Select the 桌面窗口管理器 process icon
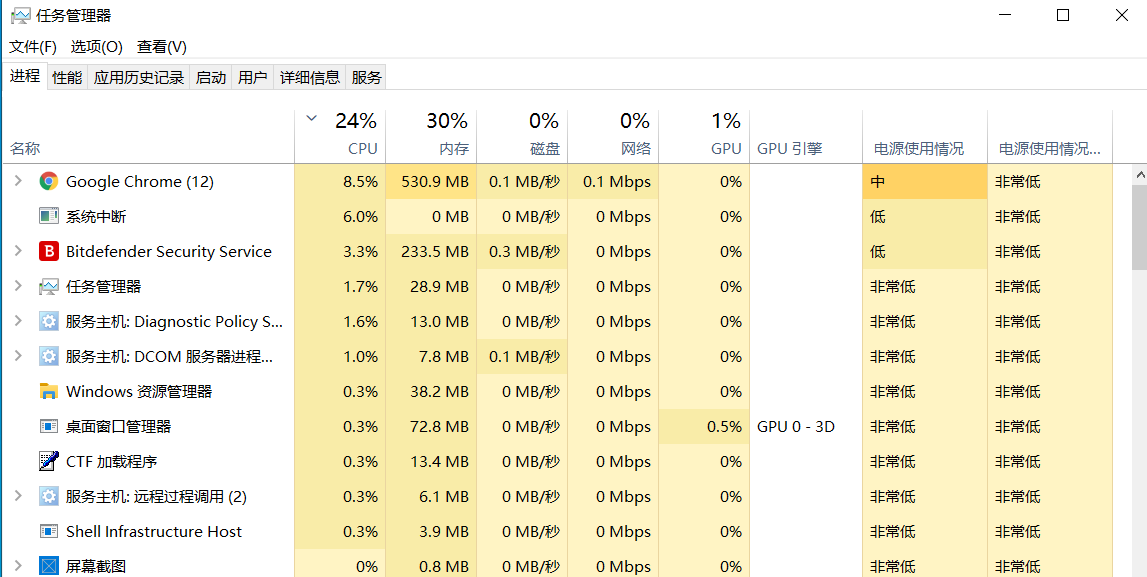Screen dimensions: 1147x577 48,426
